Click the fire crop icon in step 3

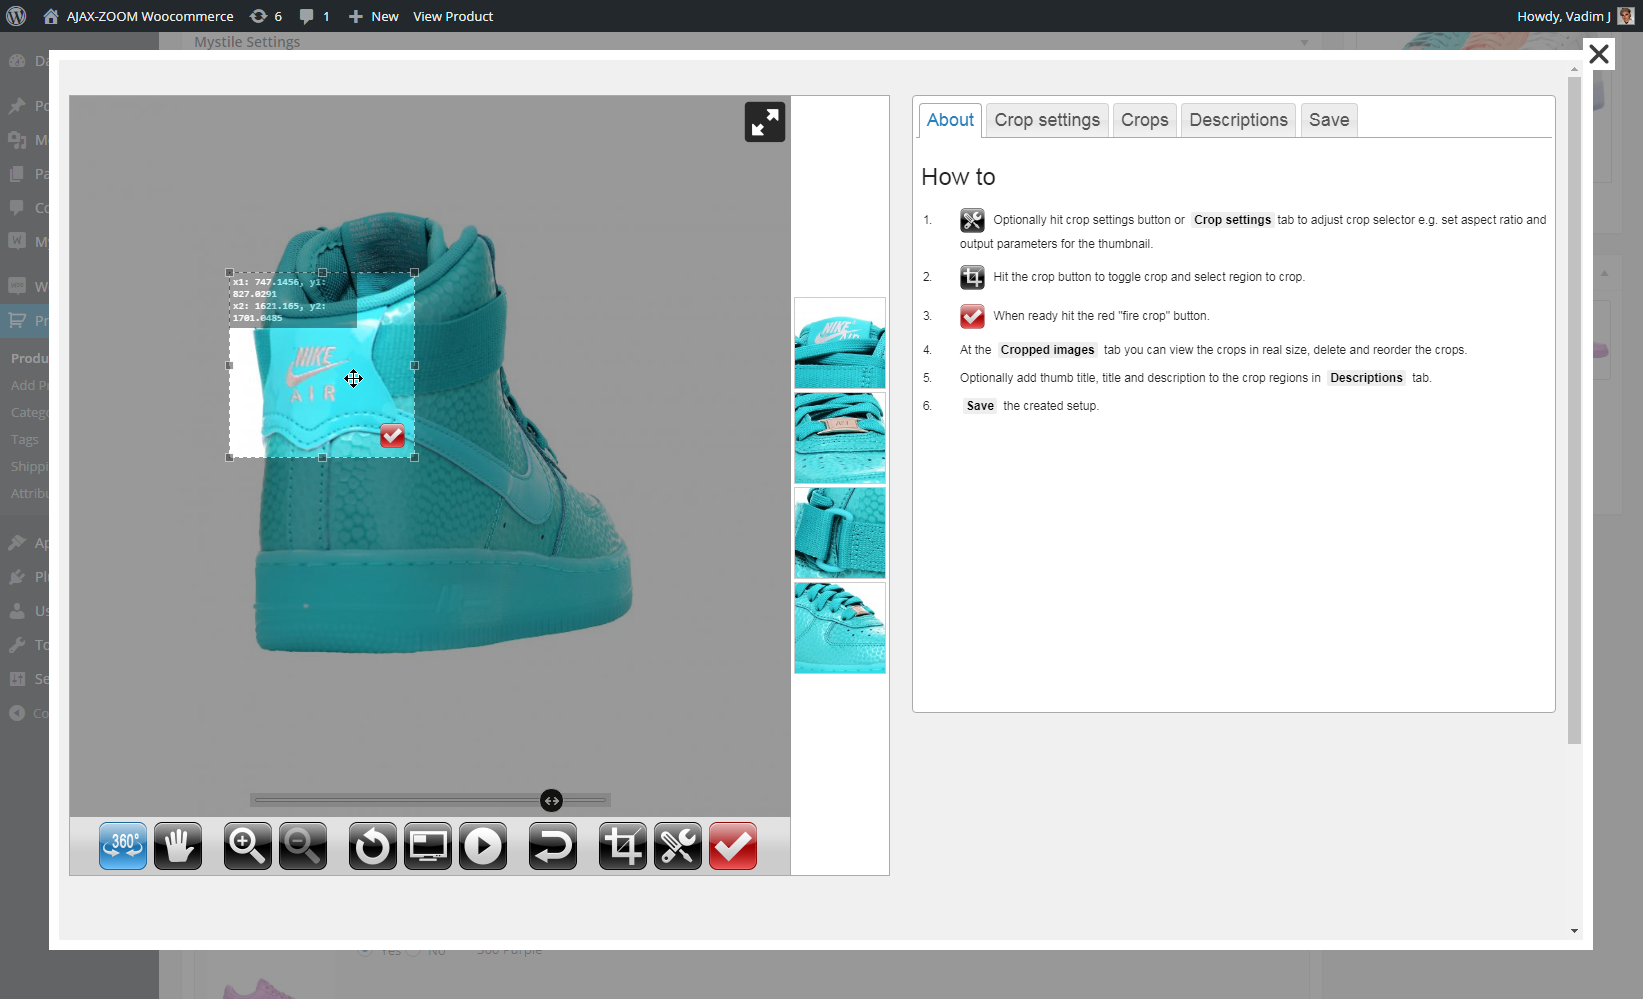click(972, 316)
